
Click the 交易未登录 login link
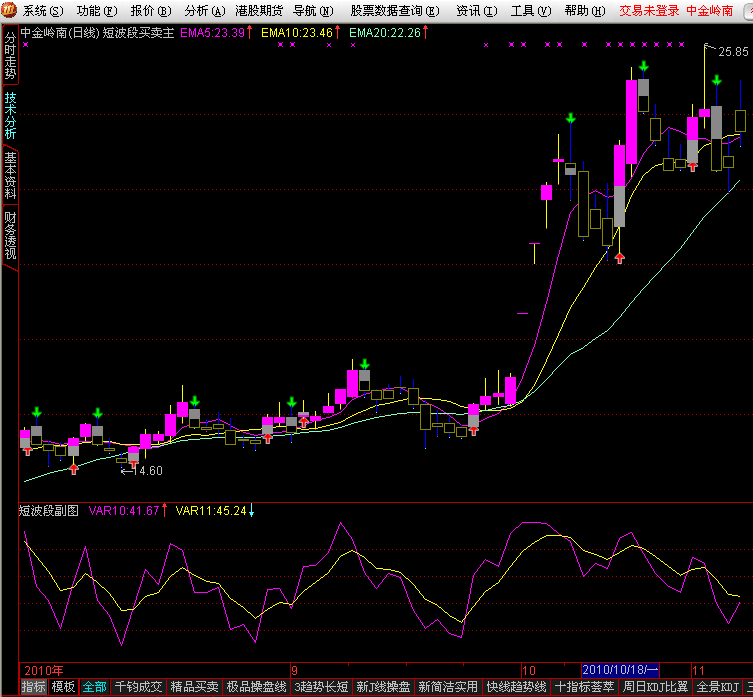649,11
